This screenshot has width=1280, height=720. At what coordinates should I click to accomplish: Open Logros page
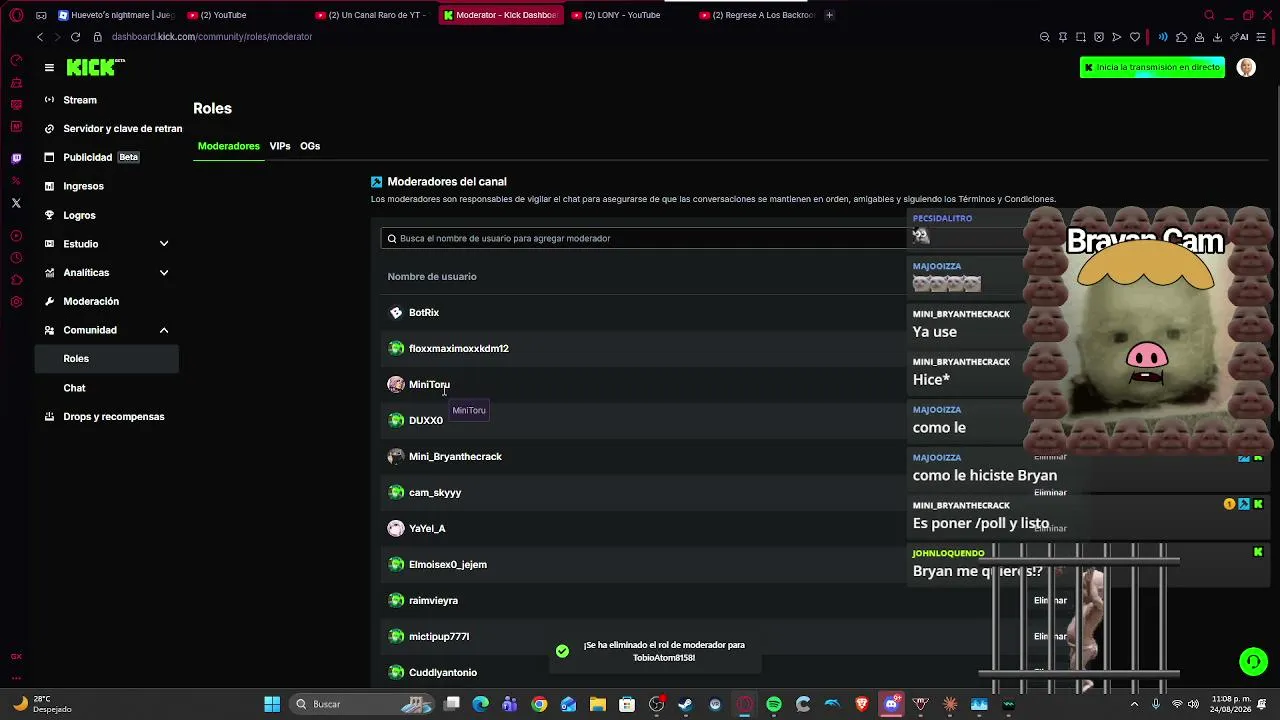pyautogui.click(x=79, y=215)
